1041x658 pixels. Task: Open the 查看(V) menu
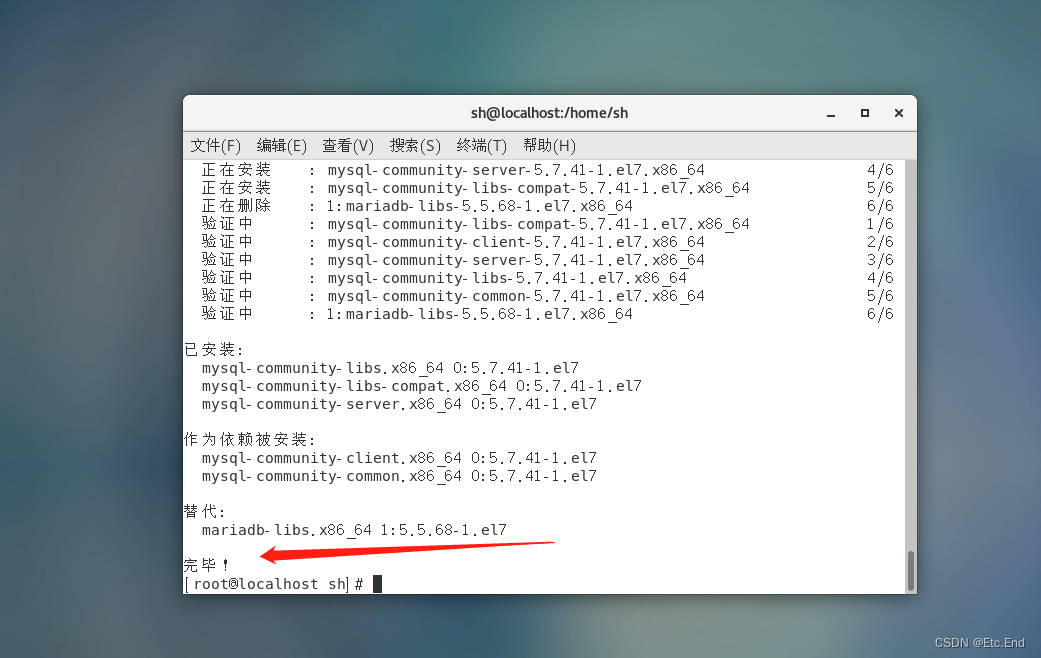348,145
